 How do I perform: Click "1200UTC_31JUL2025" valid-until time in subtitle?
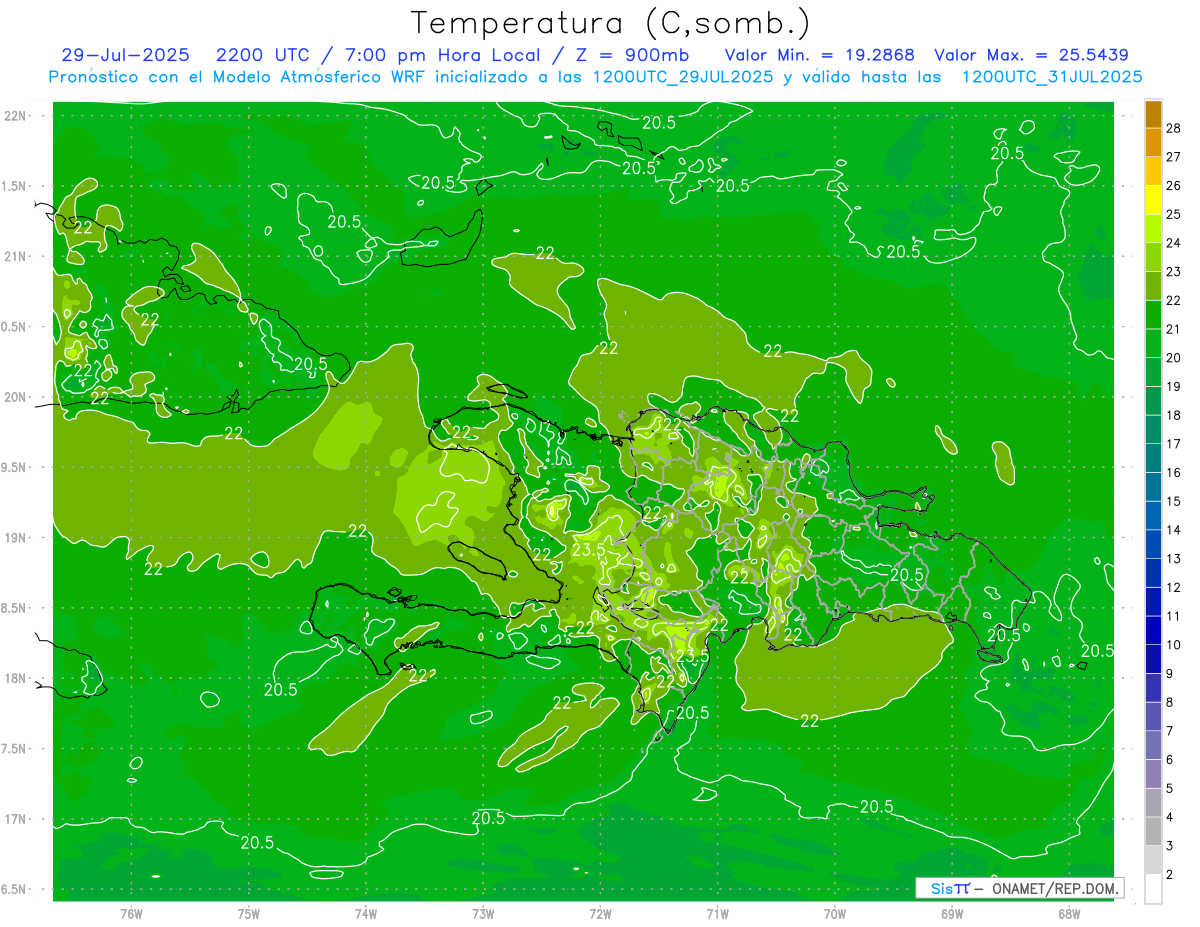(1052, 76)
